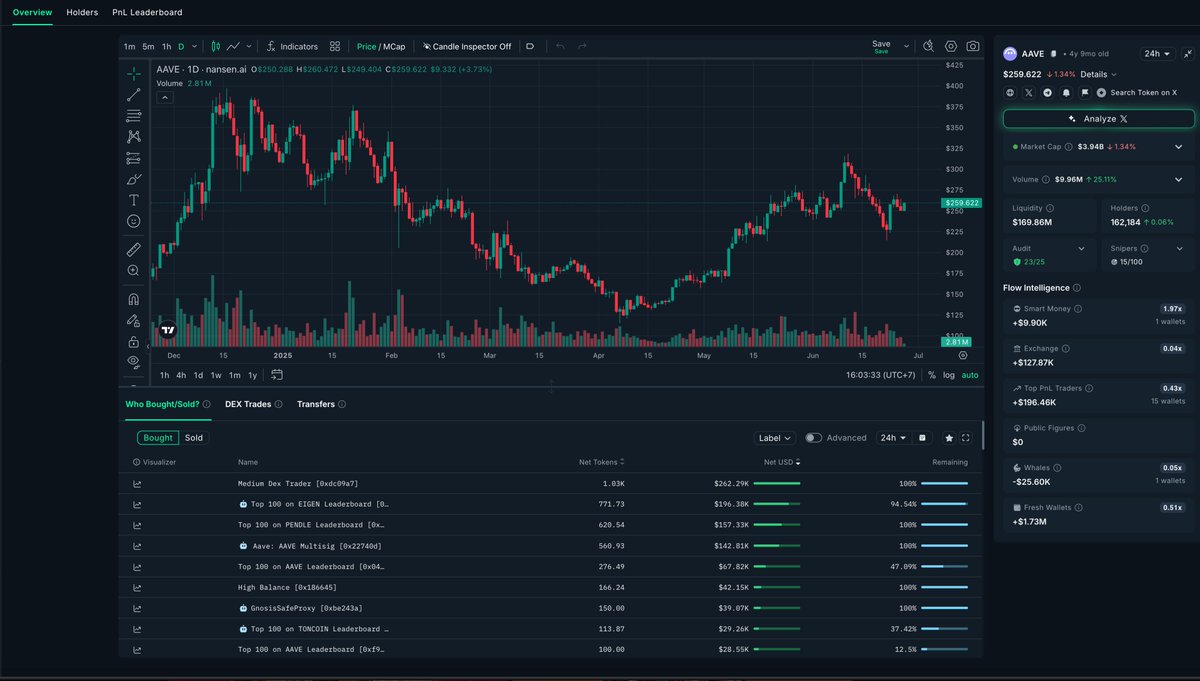Click the Save layout button
Screen dimensions: 1200x681
(x=881, y=46)
